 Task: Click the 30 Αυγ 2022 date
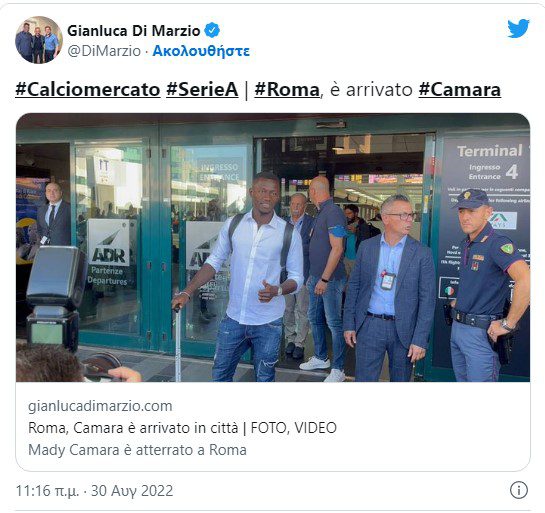[x=132, y=491]
